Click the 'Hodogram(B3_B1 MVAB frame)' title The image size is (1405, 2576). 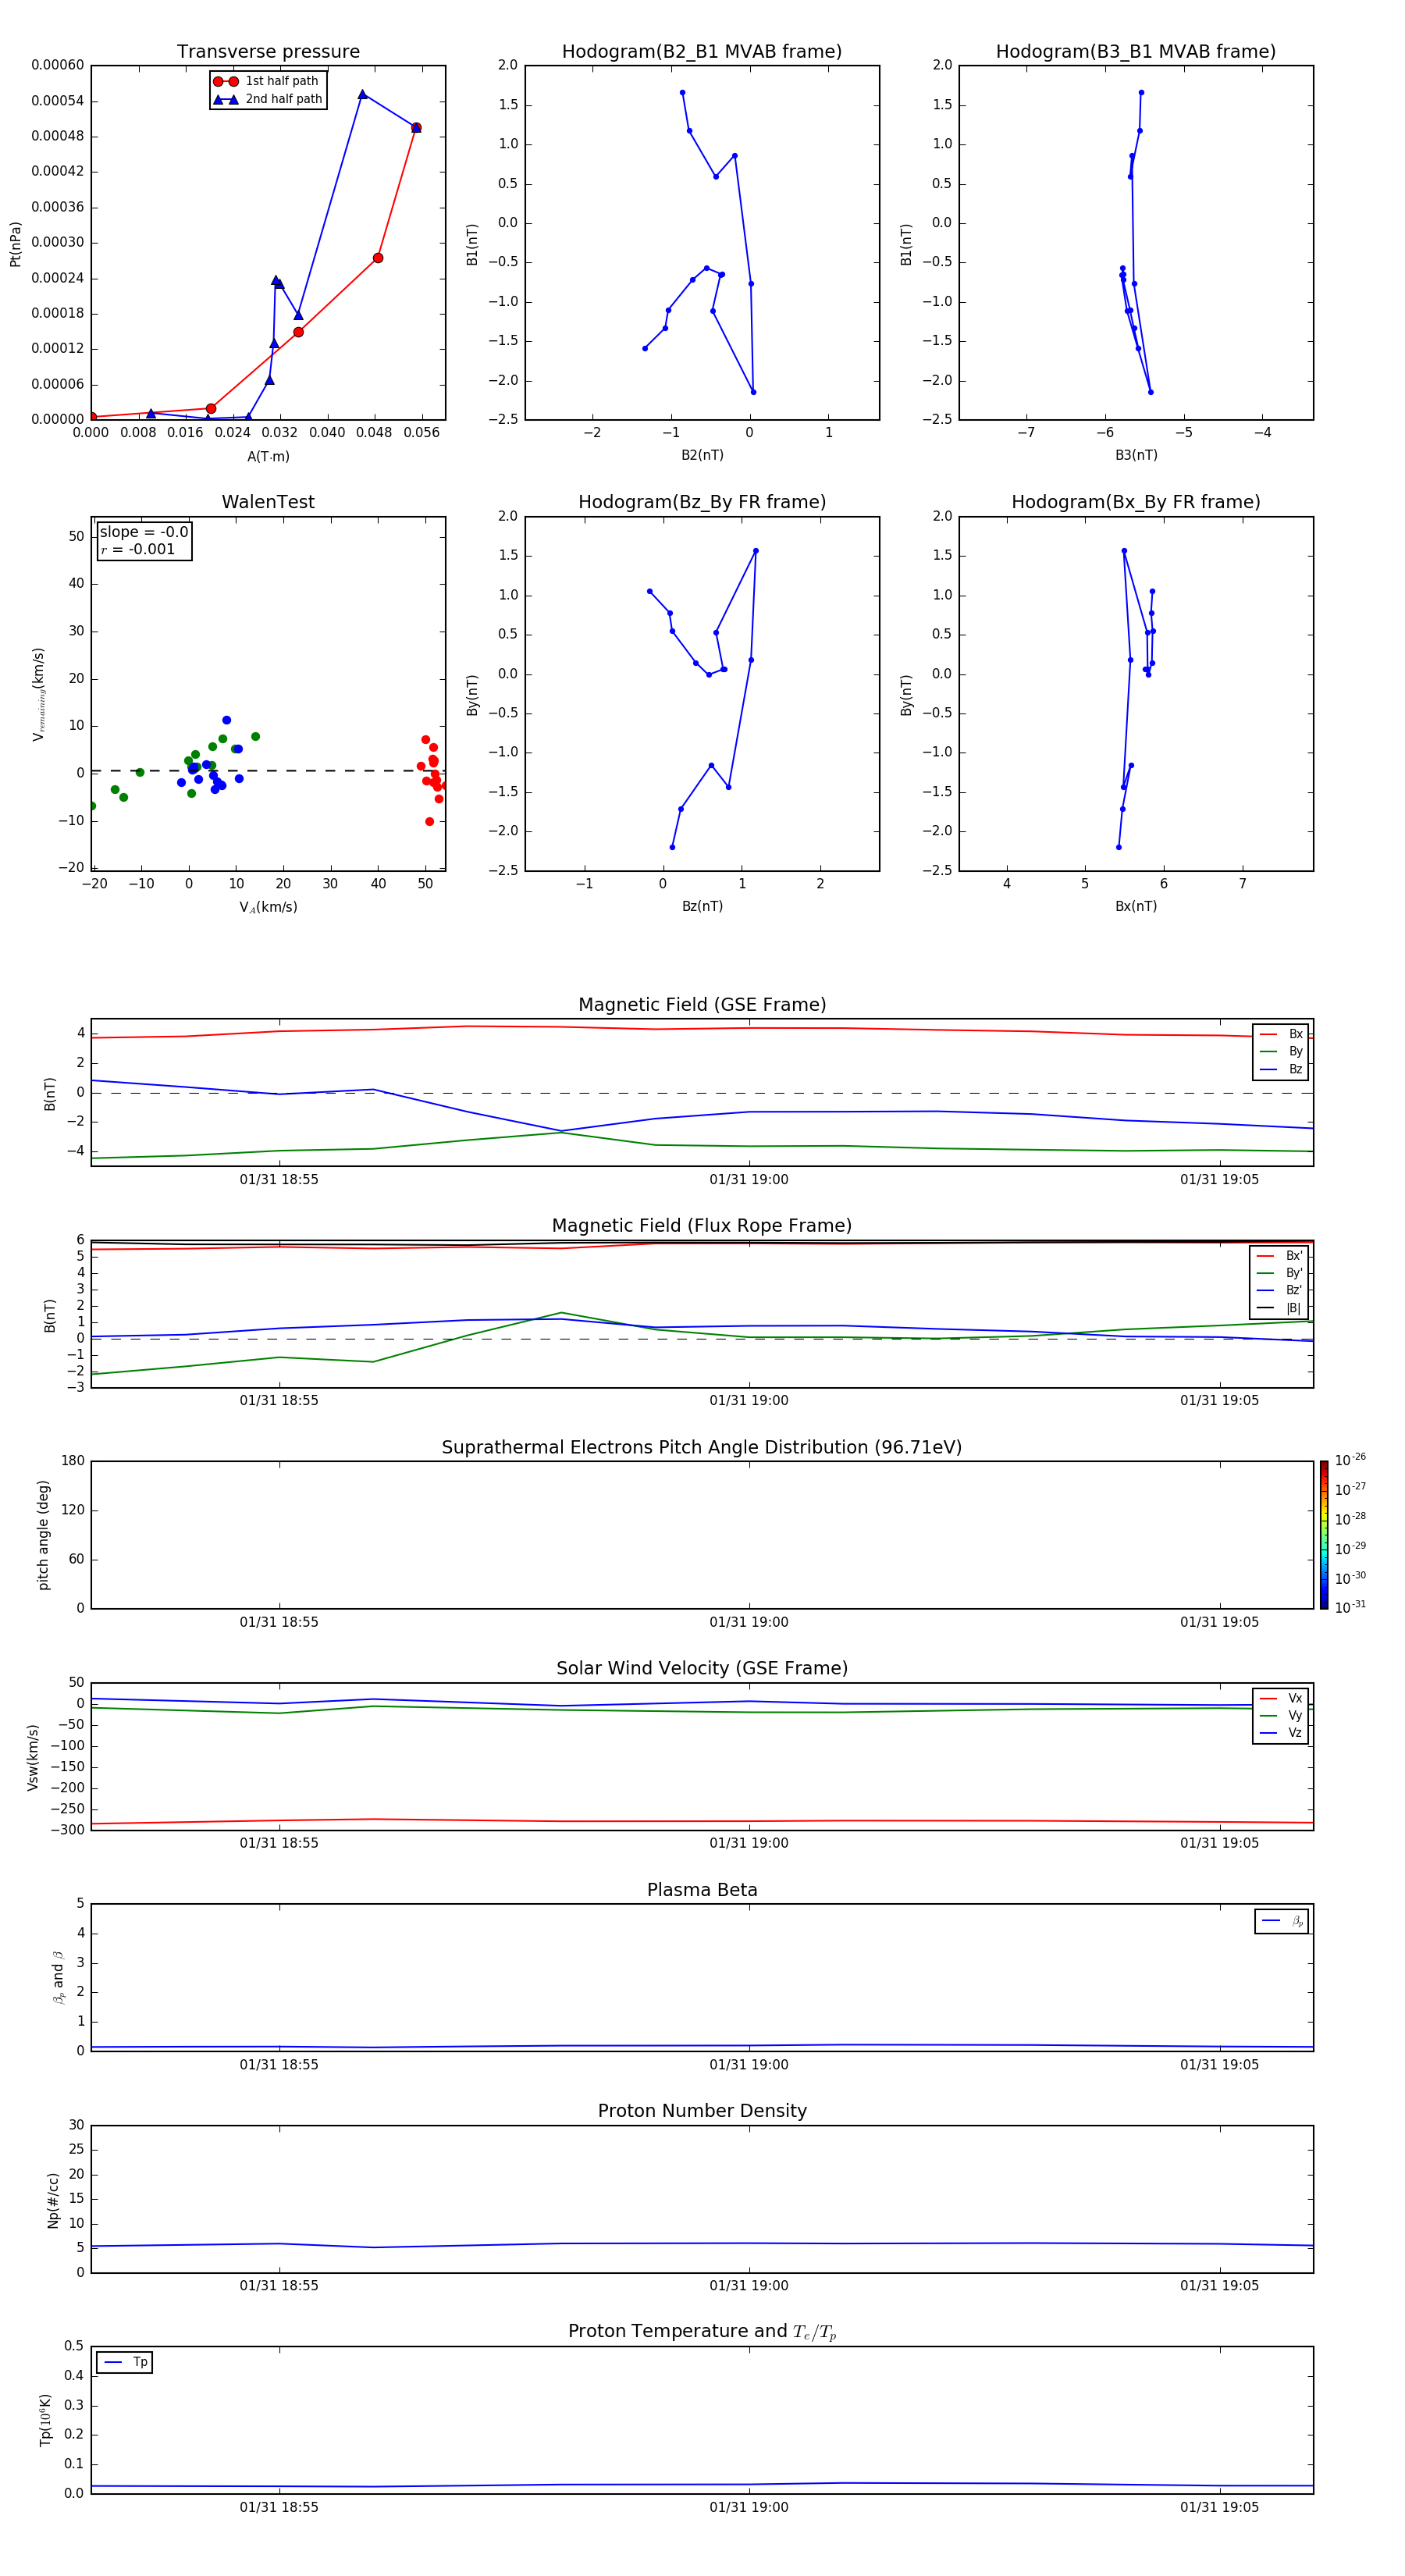point(1136,51)
